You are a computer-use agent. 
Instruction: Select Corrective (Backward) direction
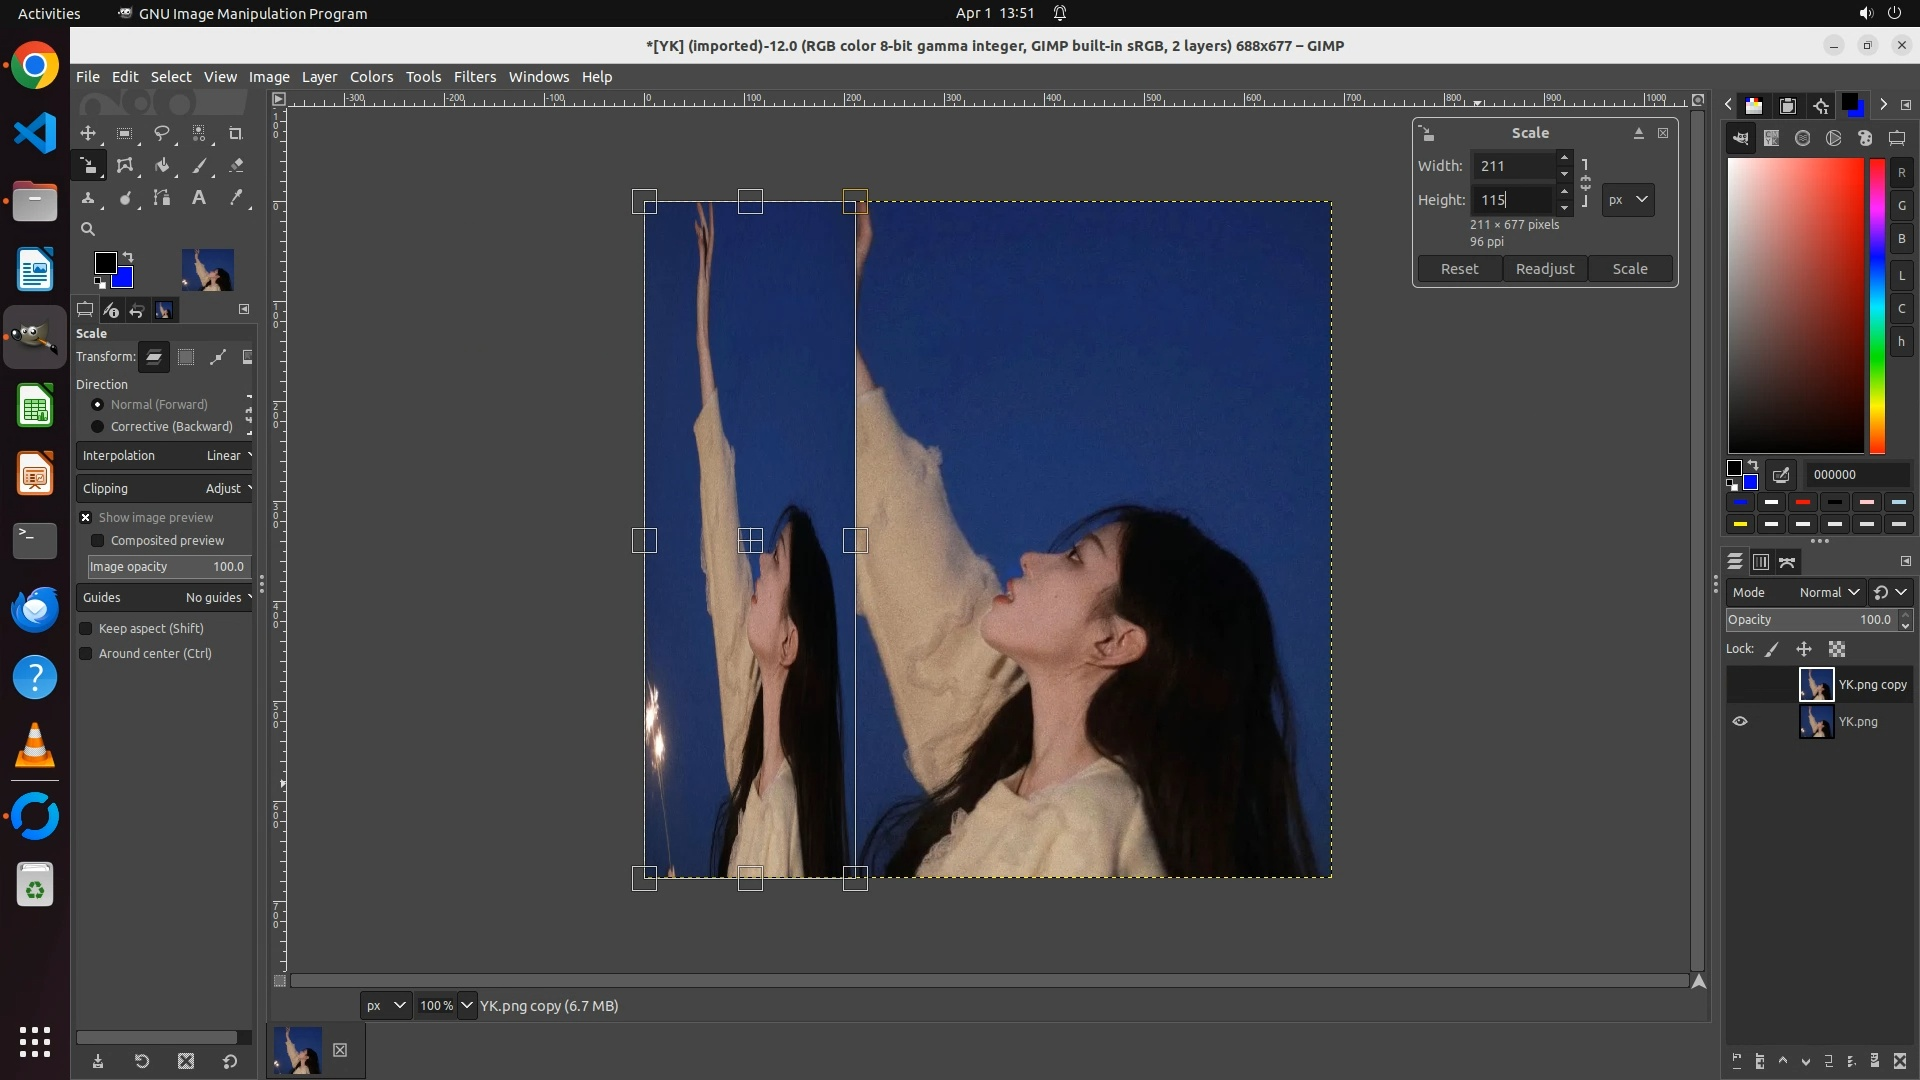[97, 426]
